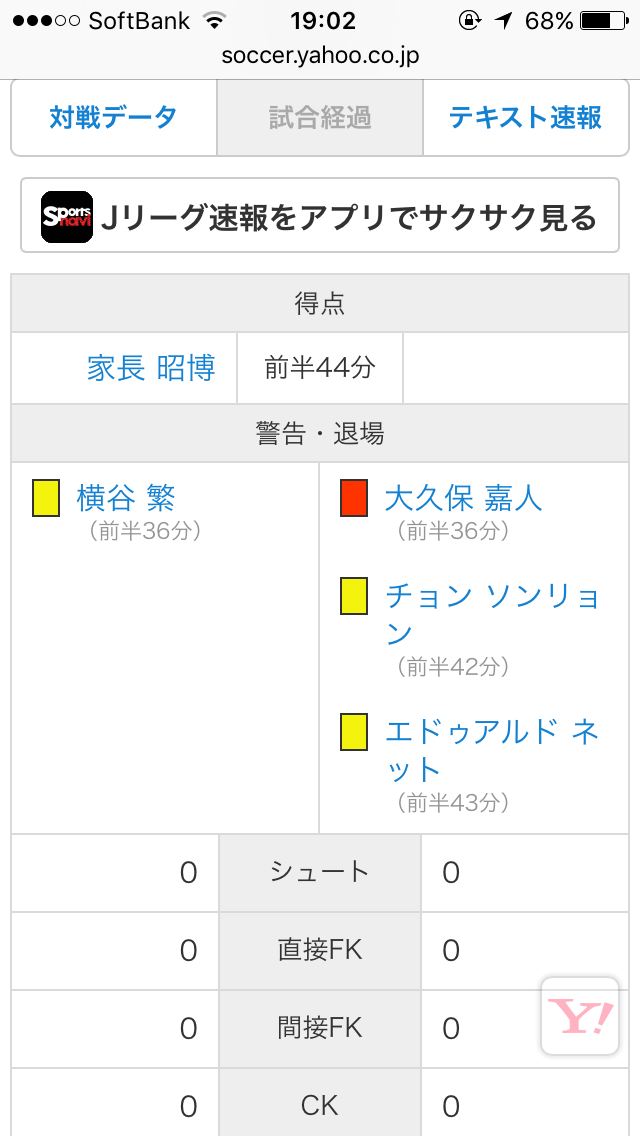Tap the yellow card next to チョン ソンリョン
Image resolution: width=640 pixels, height=1136 pixels.
pyautogui.click(x=354, y=596)
